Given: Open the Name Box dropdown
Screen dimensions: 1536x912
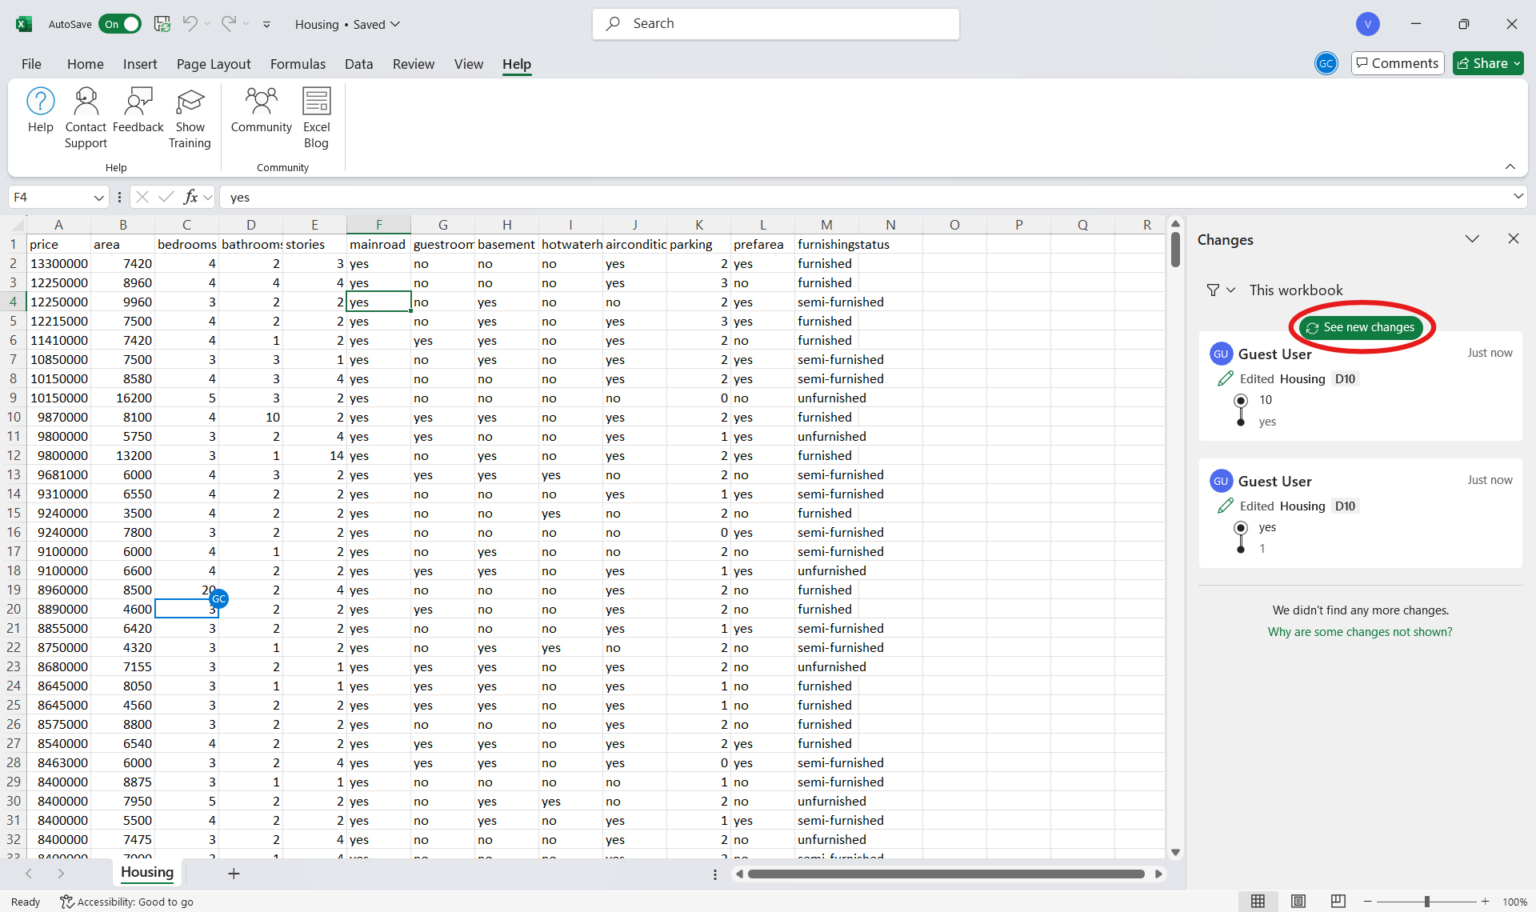Looking at the screenshot, I should click(x=97, y=196).
